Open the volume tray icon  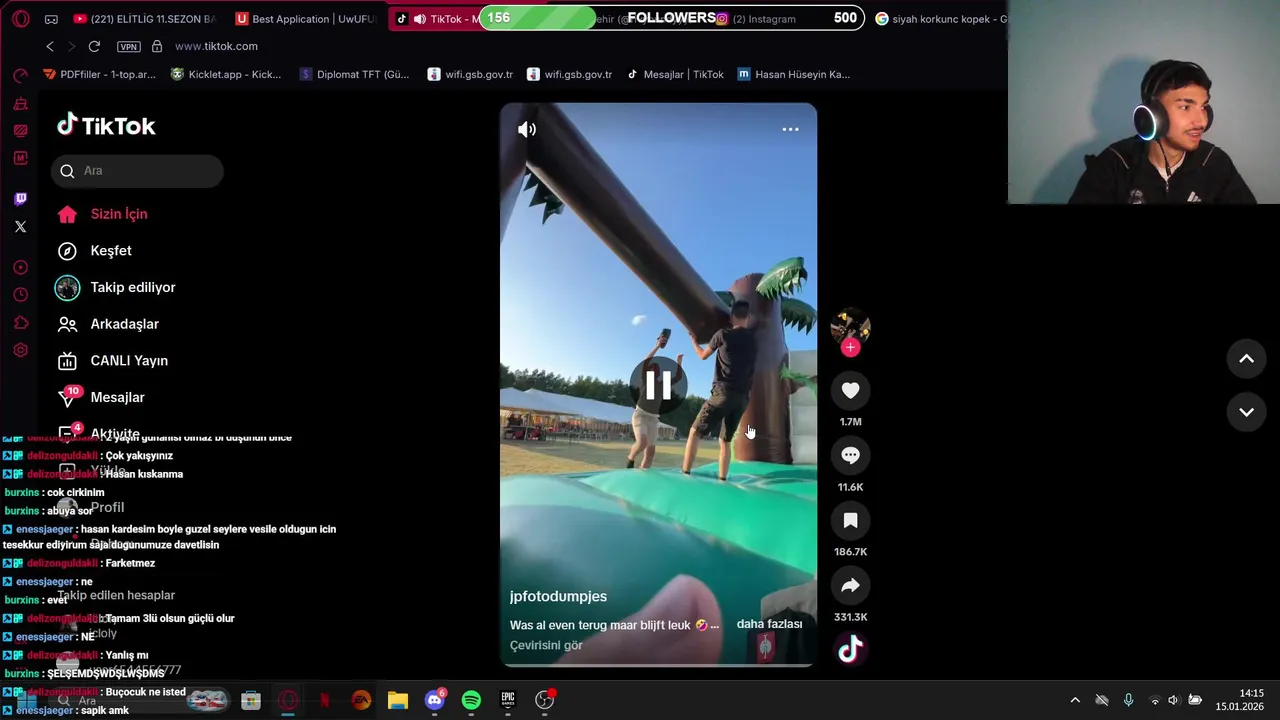(1173, 700)
